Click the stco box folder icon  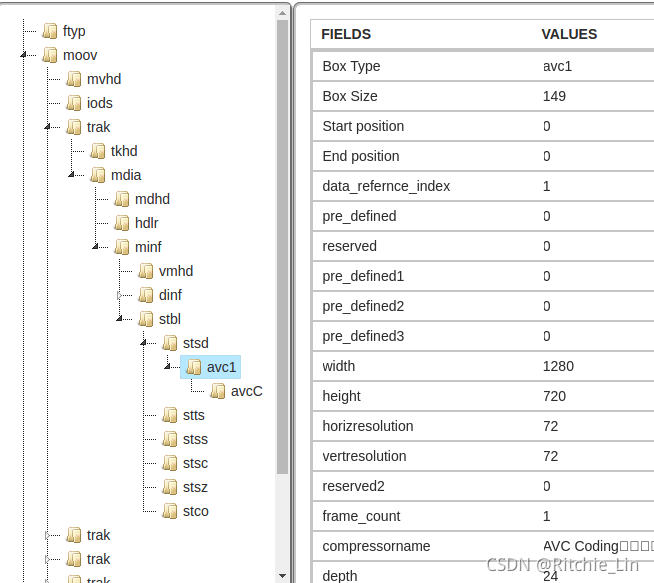170,511
